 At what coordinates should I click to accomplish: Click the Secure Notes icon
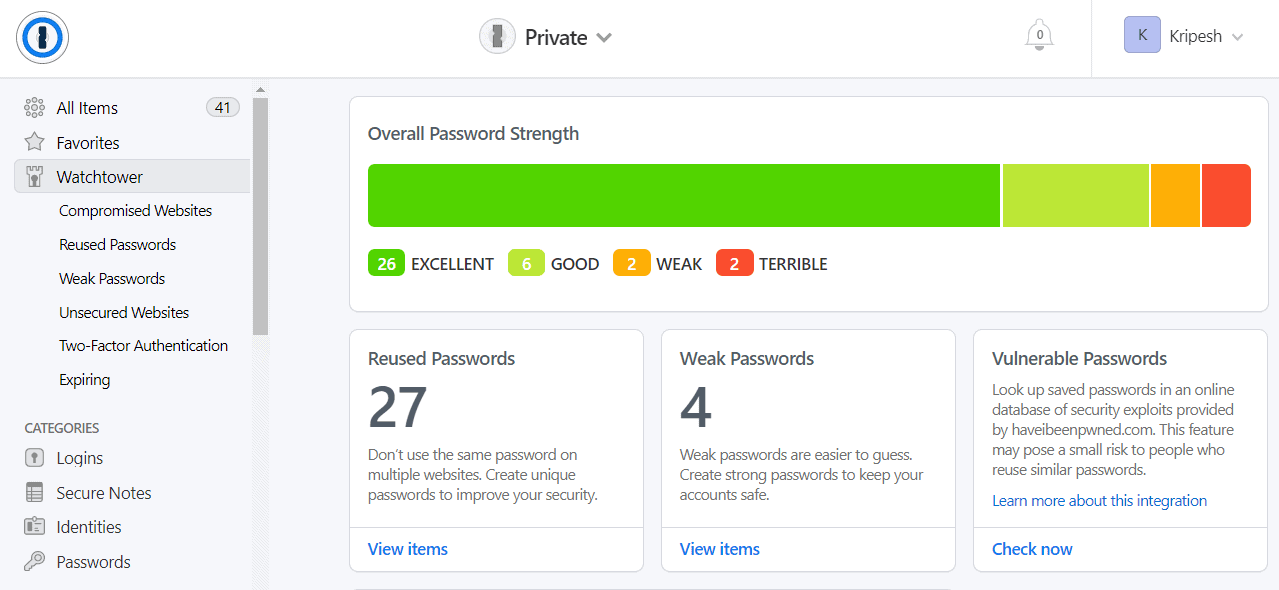(35, 493)
